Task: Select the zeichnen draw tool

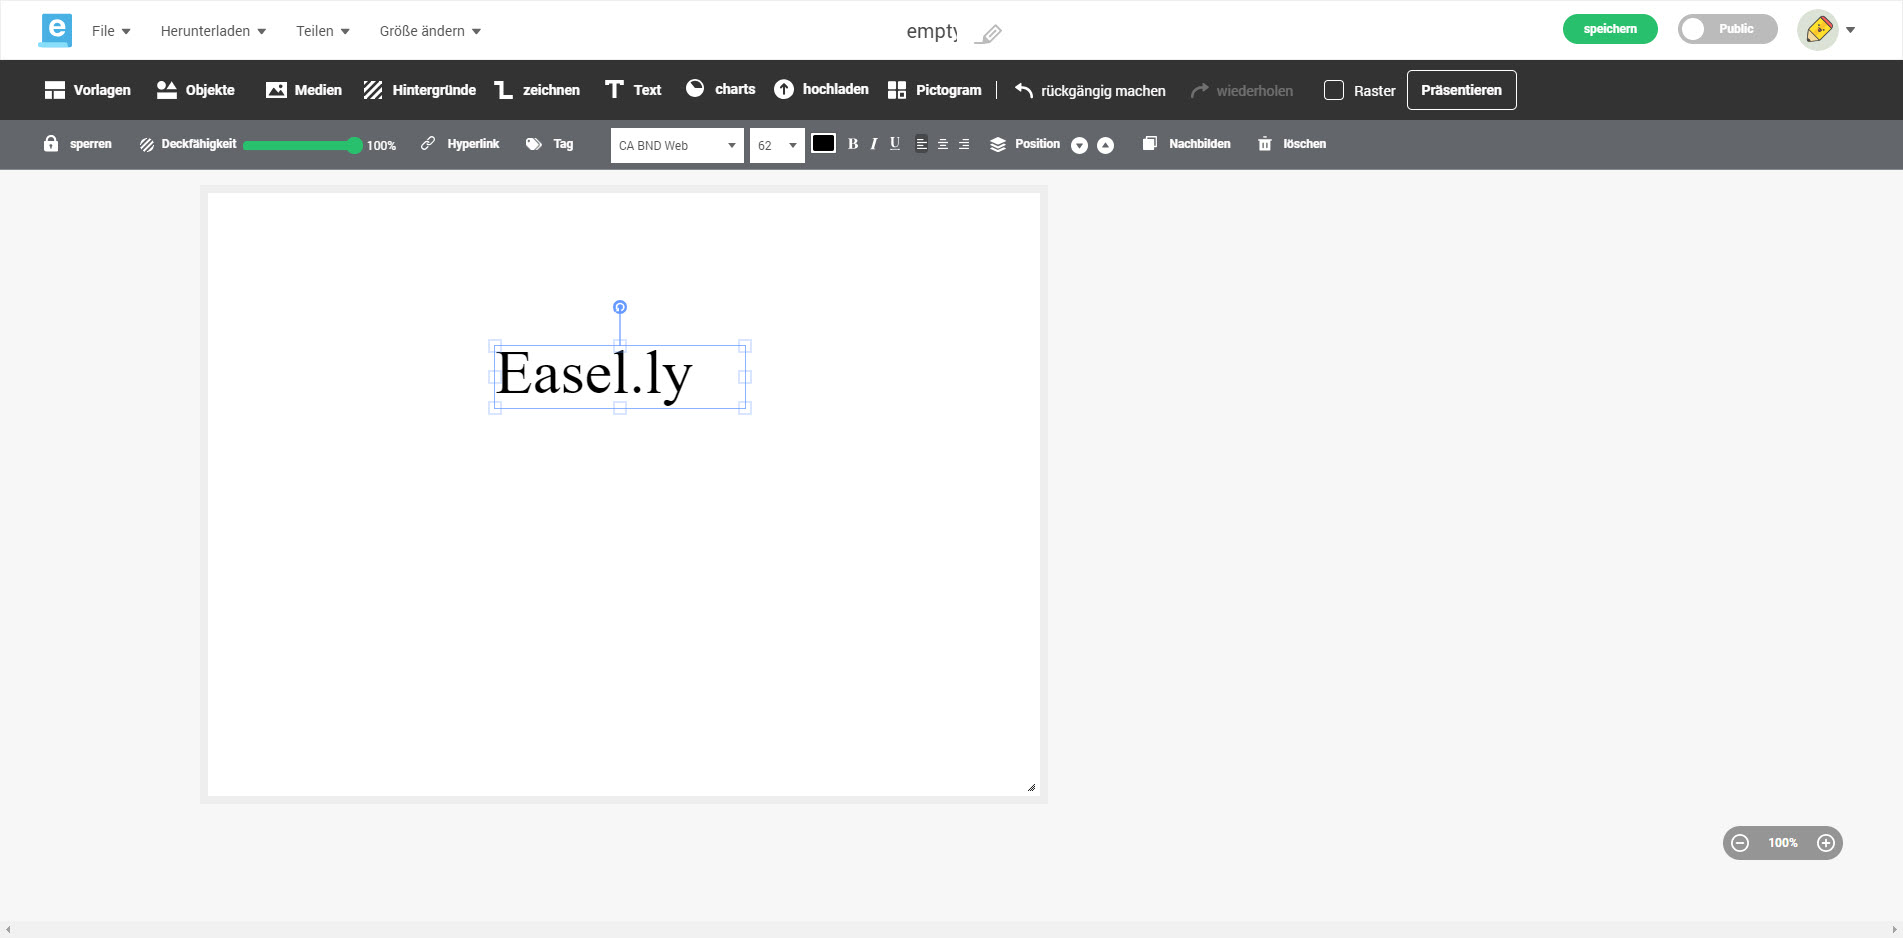Action: (537, 90)
